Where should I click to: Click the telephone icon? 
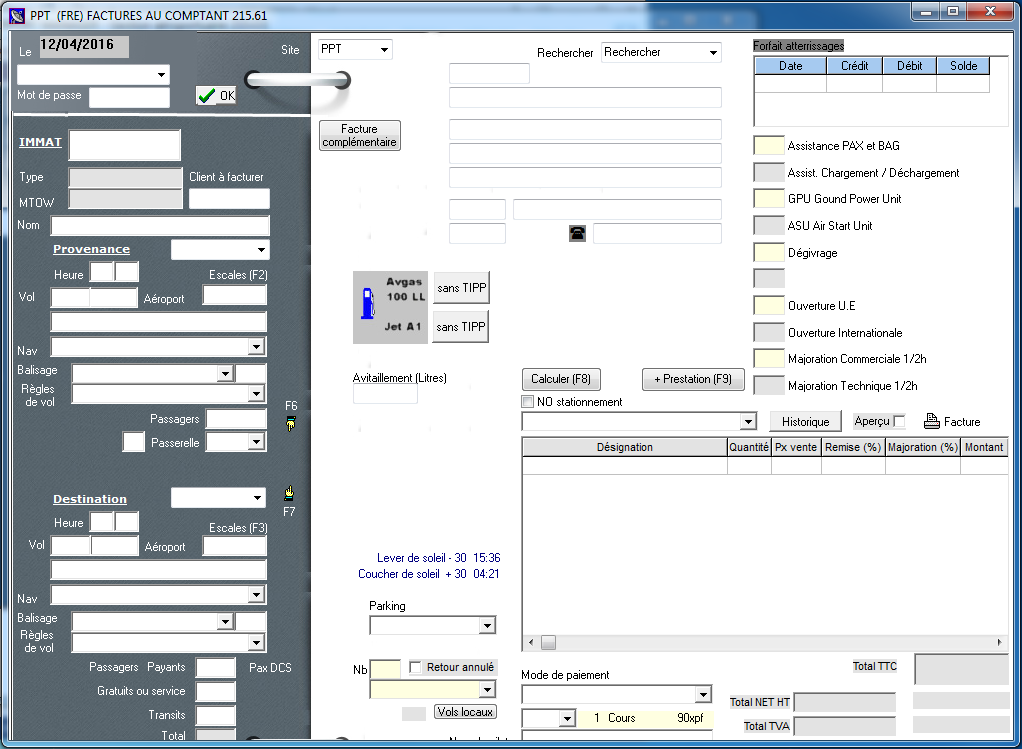577,234
